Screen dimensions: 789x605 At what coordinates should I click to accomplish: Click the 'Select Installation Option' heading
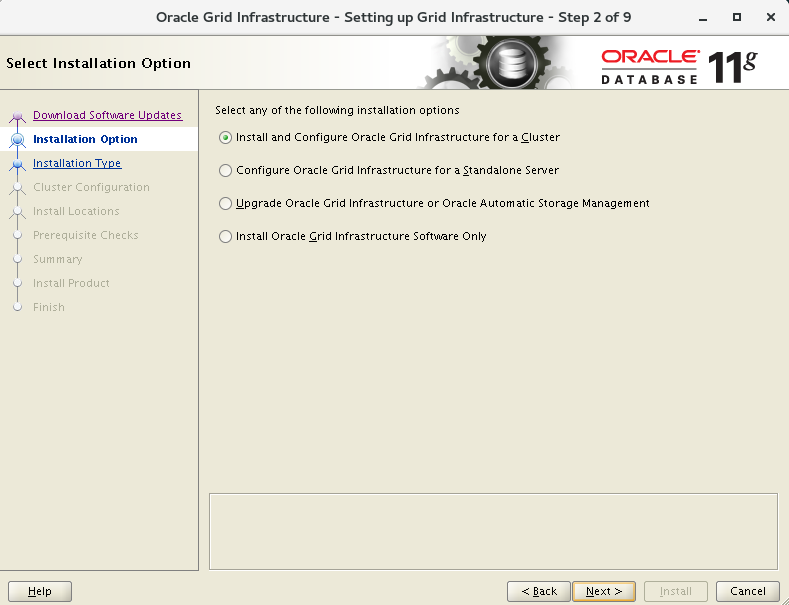(99, 63)
